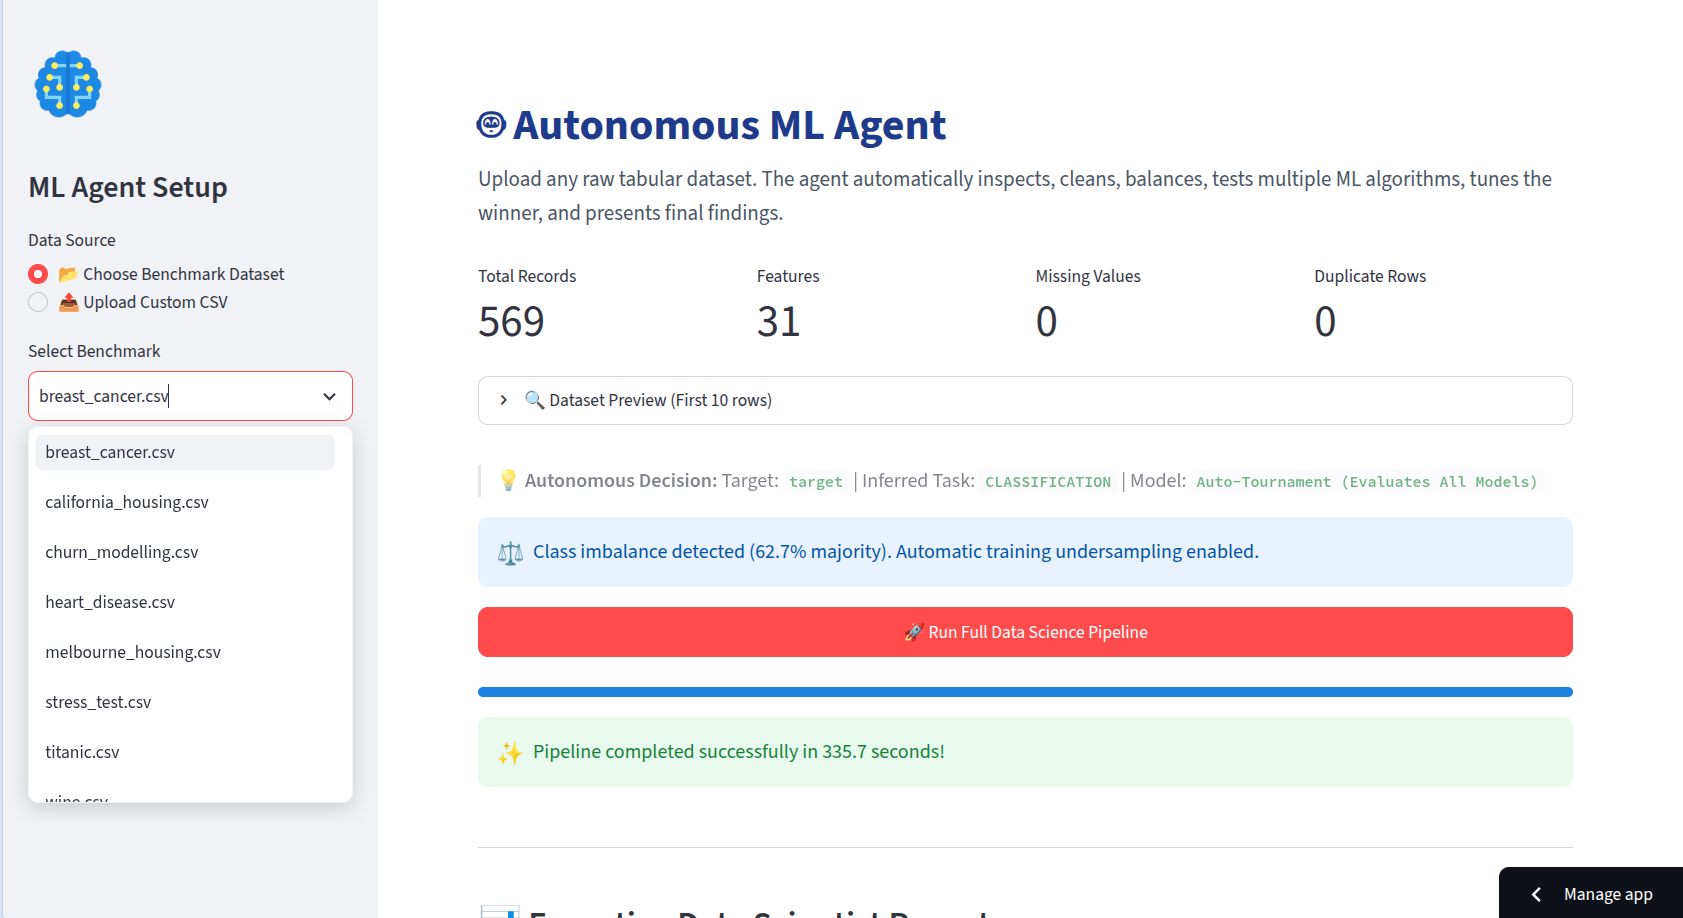Click the balance scale icon in imbalance notice
The width and height of the screenshot is (1683, 918).
510,552
